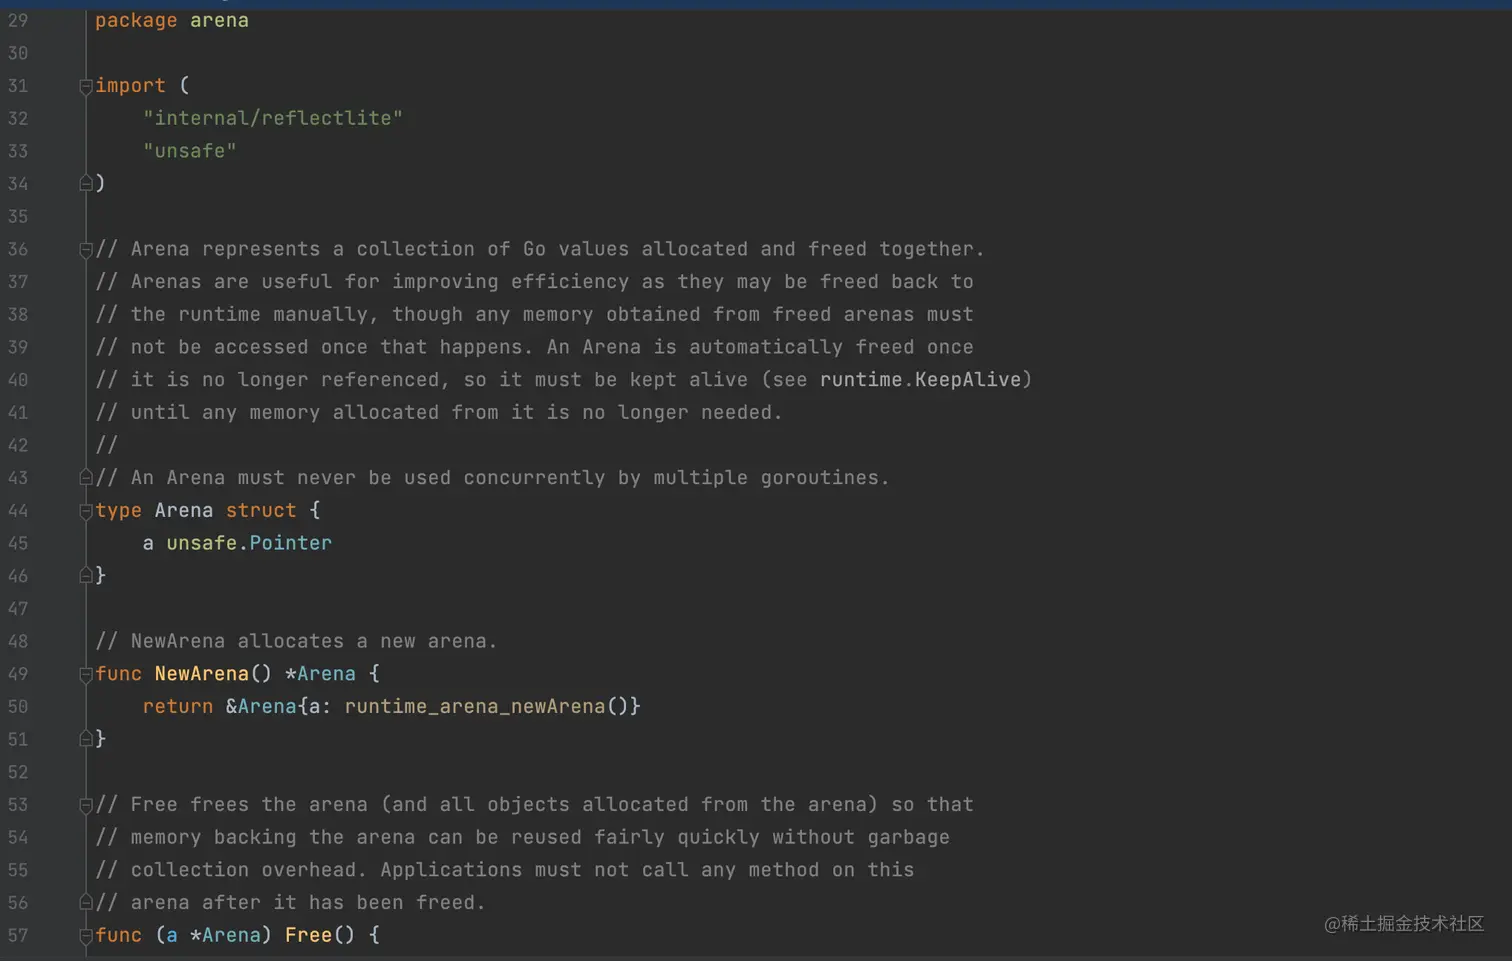Click the package name "arena" on line 29
The height and width of the screenshot is (961, 1512).
coord(219,21)
